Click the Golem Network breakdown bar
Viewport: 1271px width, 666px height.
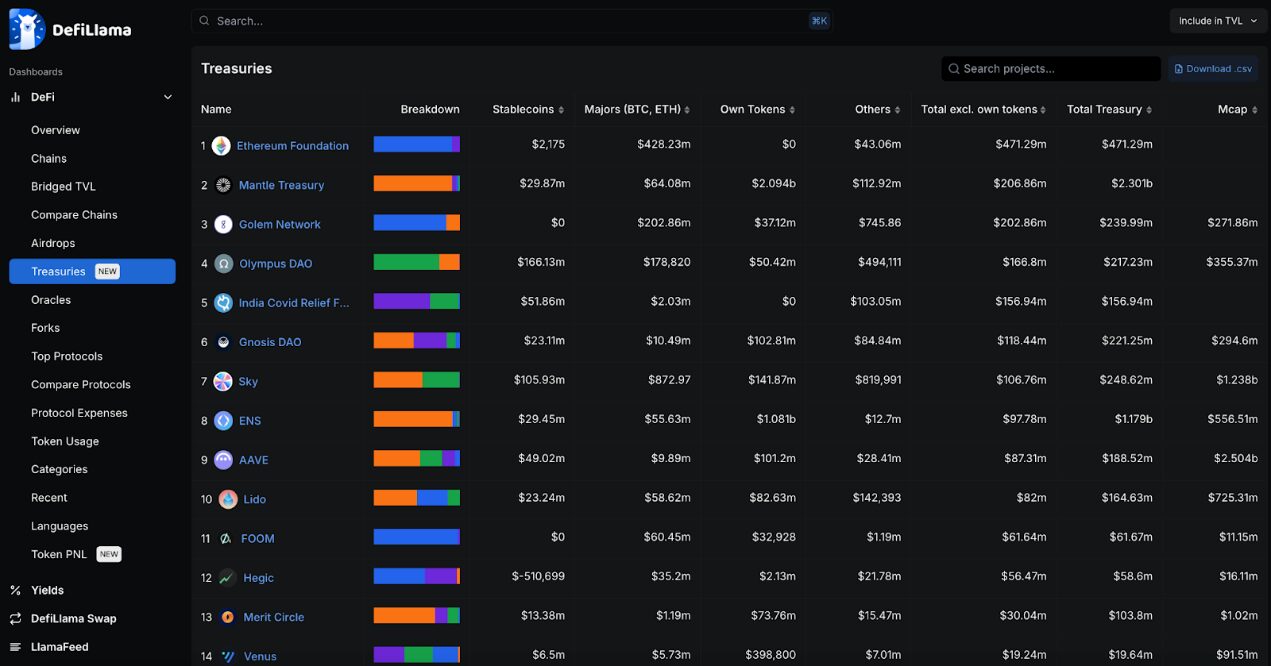(x=416, y=224)
